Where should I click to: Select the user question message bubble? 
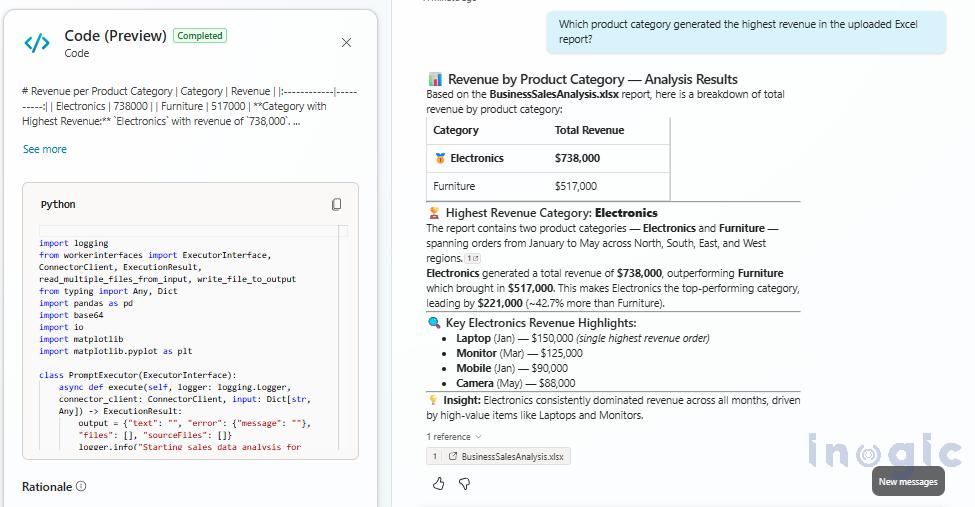click(746, 32)
